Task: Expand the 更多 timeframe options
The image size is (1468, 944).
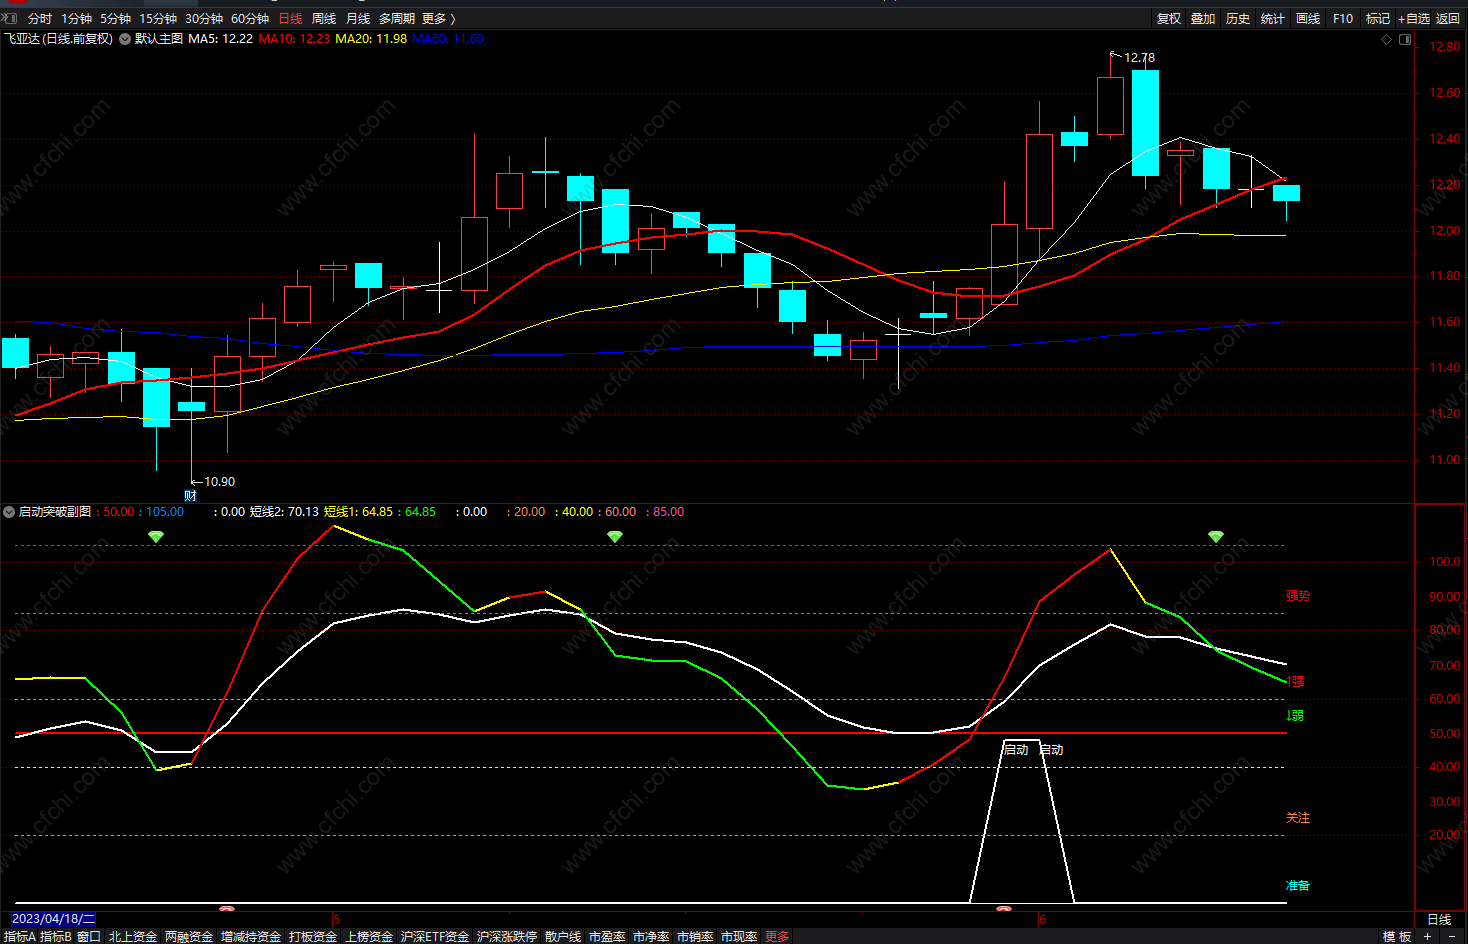Action: (438, 18)
